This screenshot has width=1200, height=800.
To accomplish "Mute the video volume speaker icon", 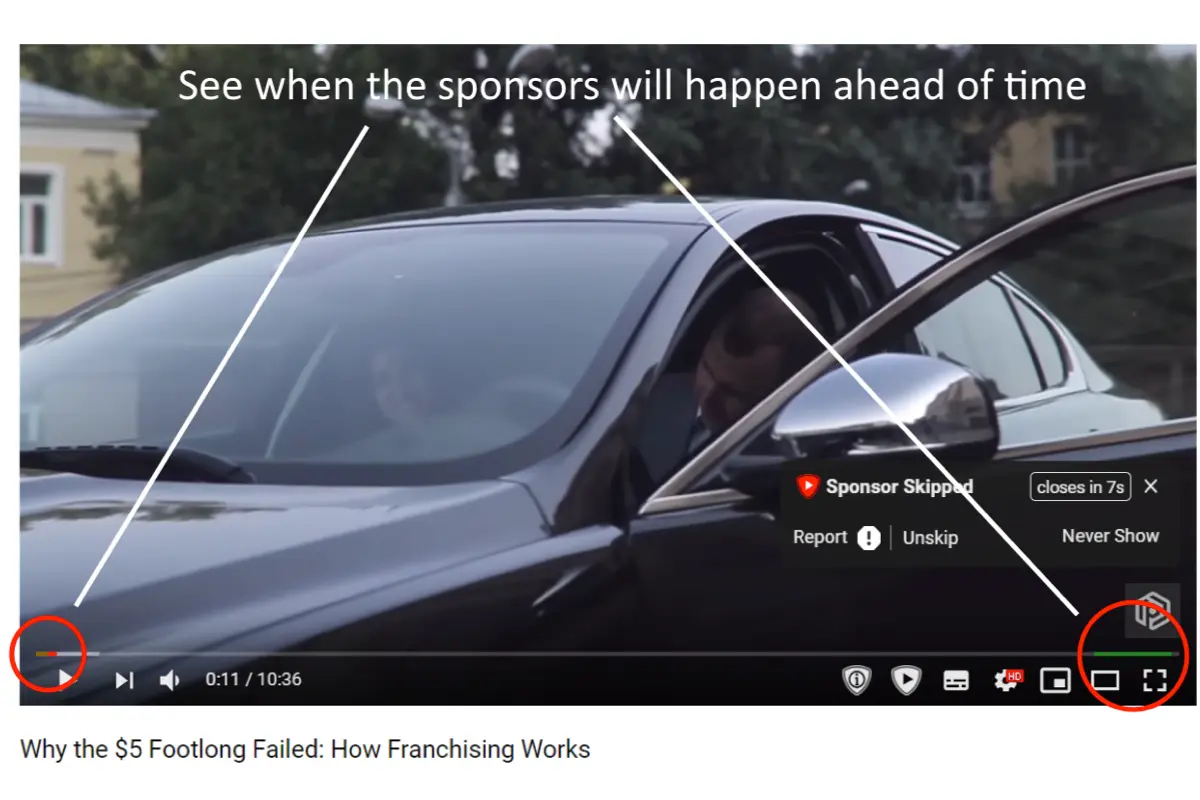I will point(170,680).
